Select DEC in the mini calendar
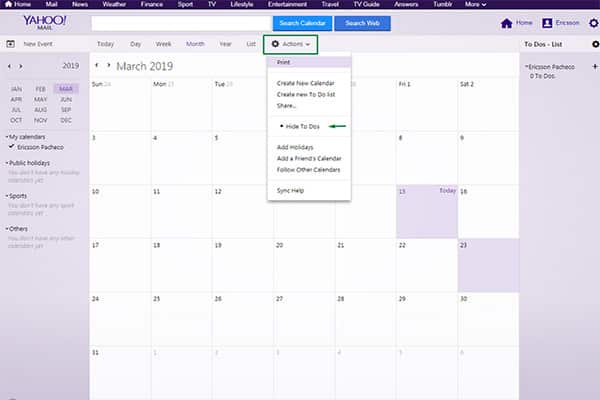This screenshot has height=400, width=600. click(x=66, y=120)
